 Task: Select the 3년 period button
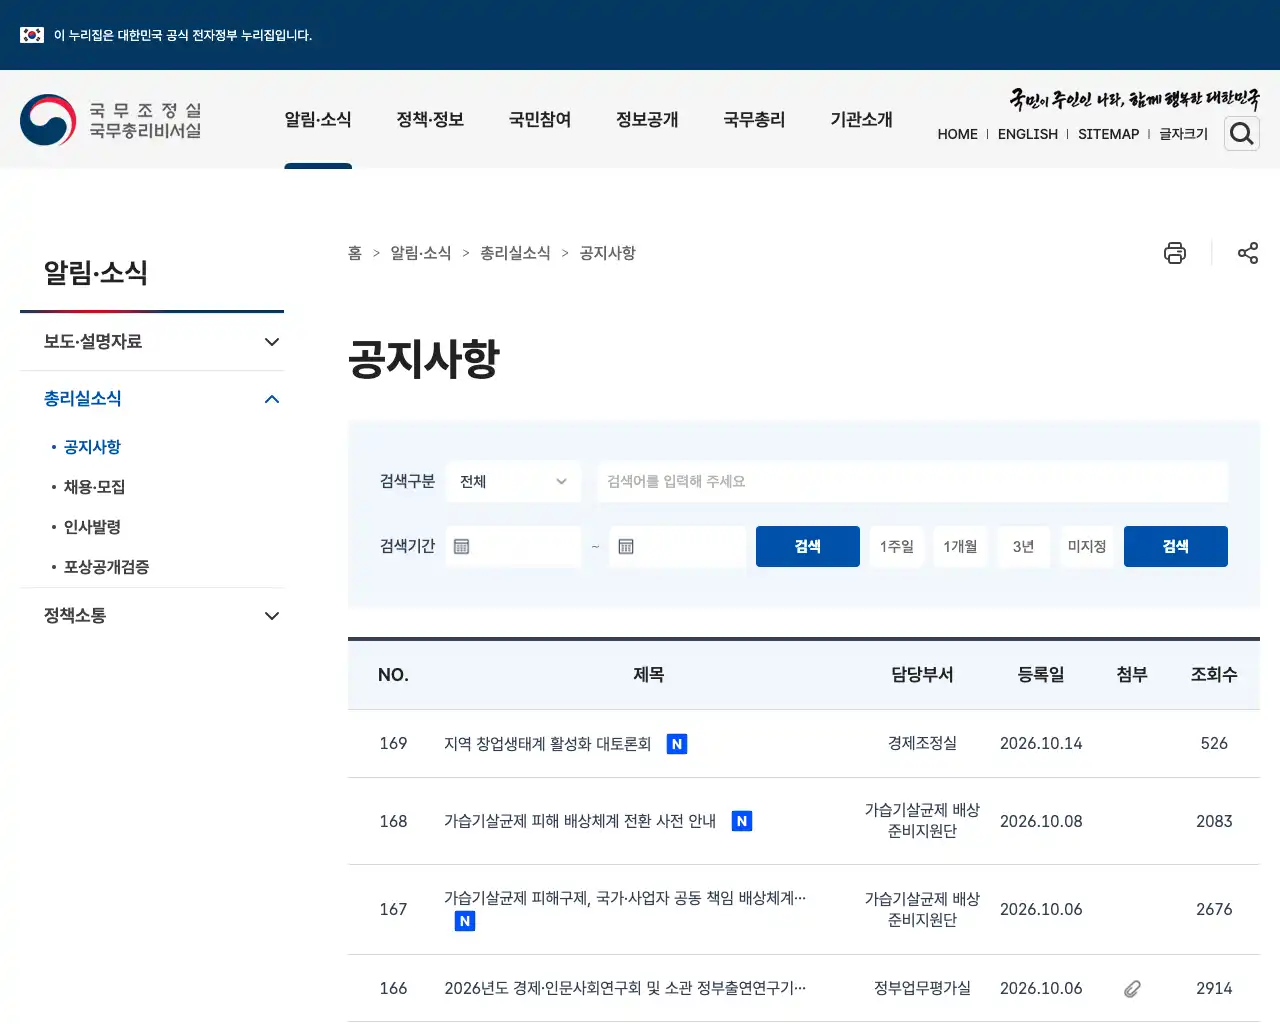pos(1023,547)
